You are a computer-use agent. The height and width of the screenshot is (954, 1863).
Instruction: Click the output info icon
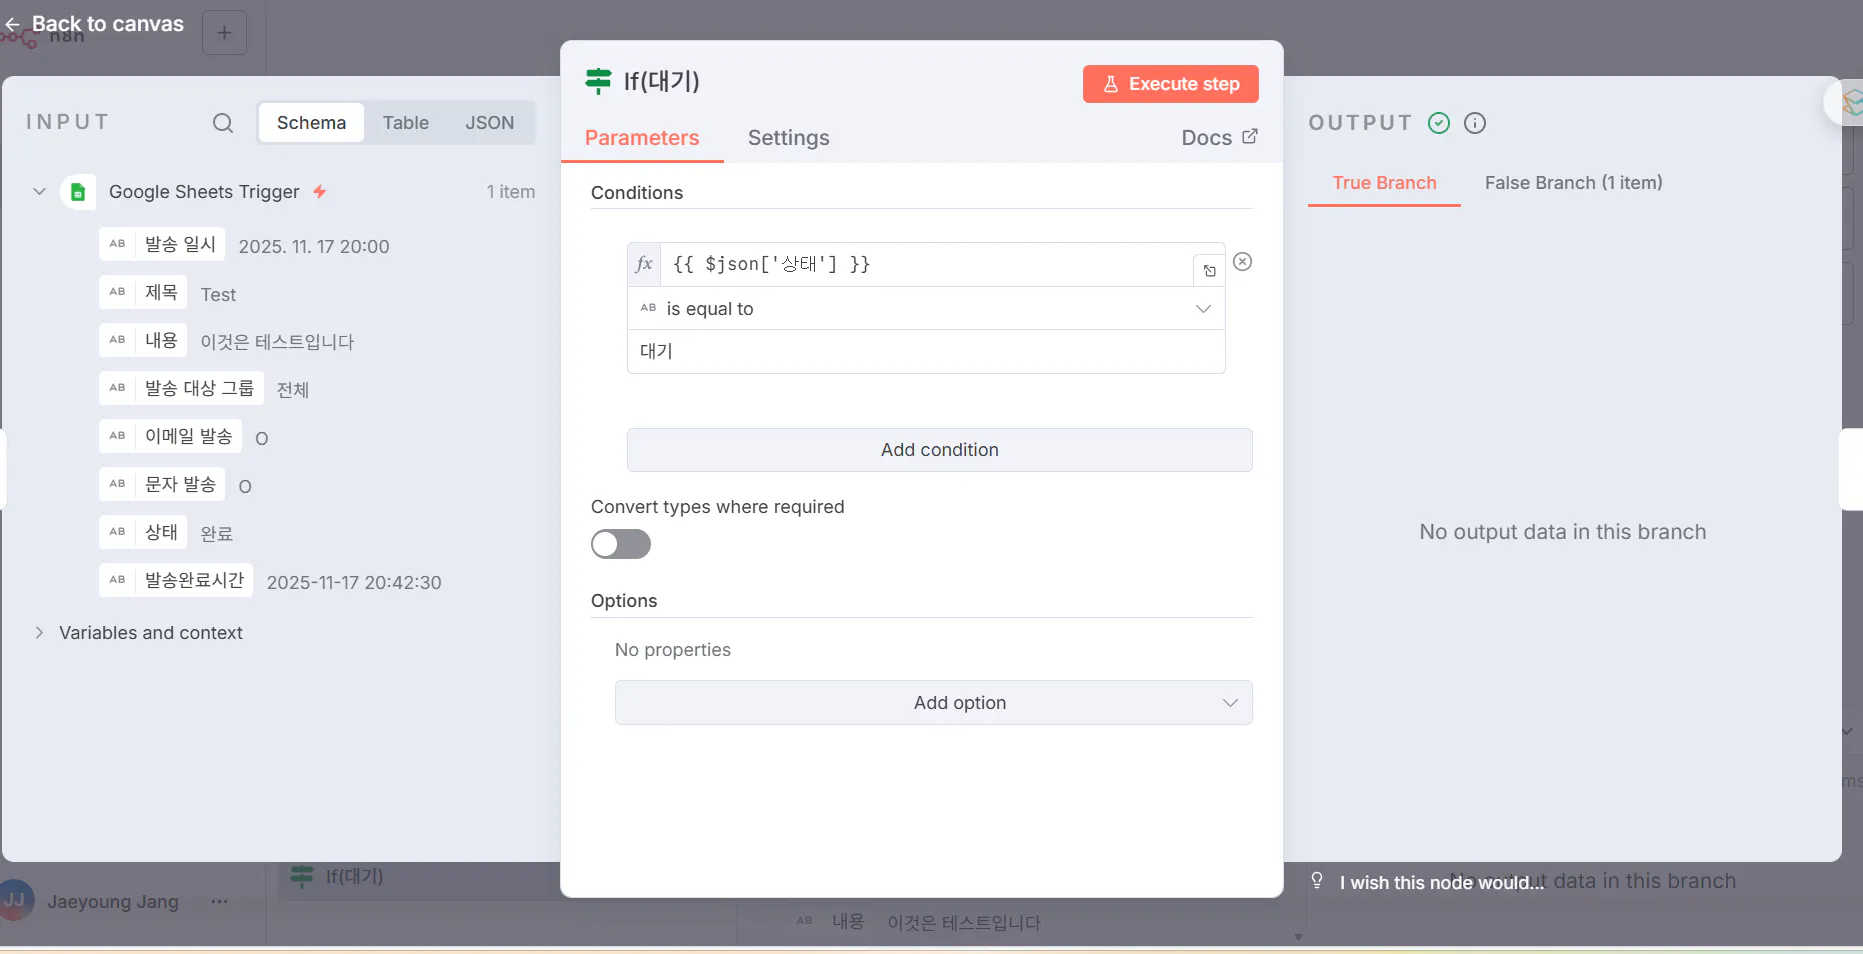click(1475, 123)
